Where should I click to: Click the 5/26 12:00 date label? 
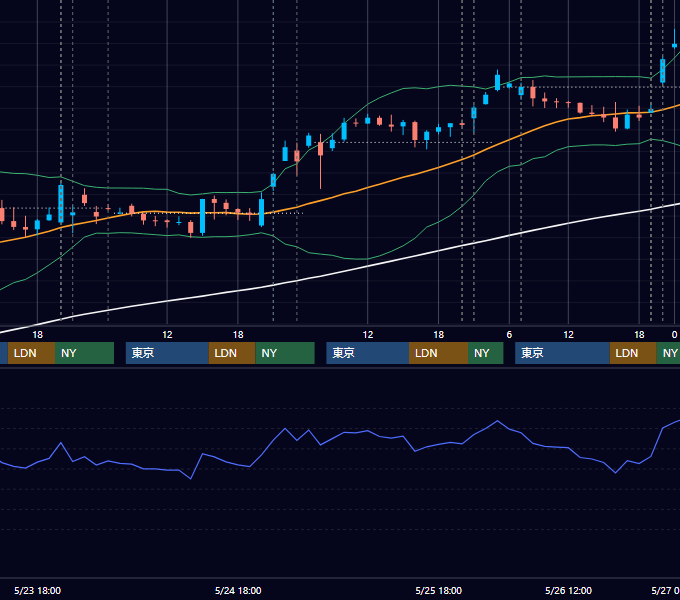point(568,590)
